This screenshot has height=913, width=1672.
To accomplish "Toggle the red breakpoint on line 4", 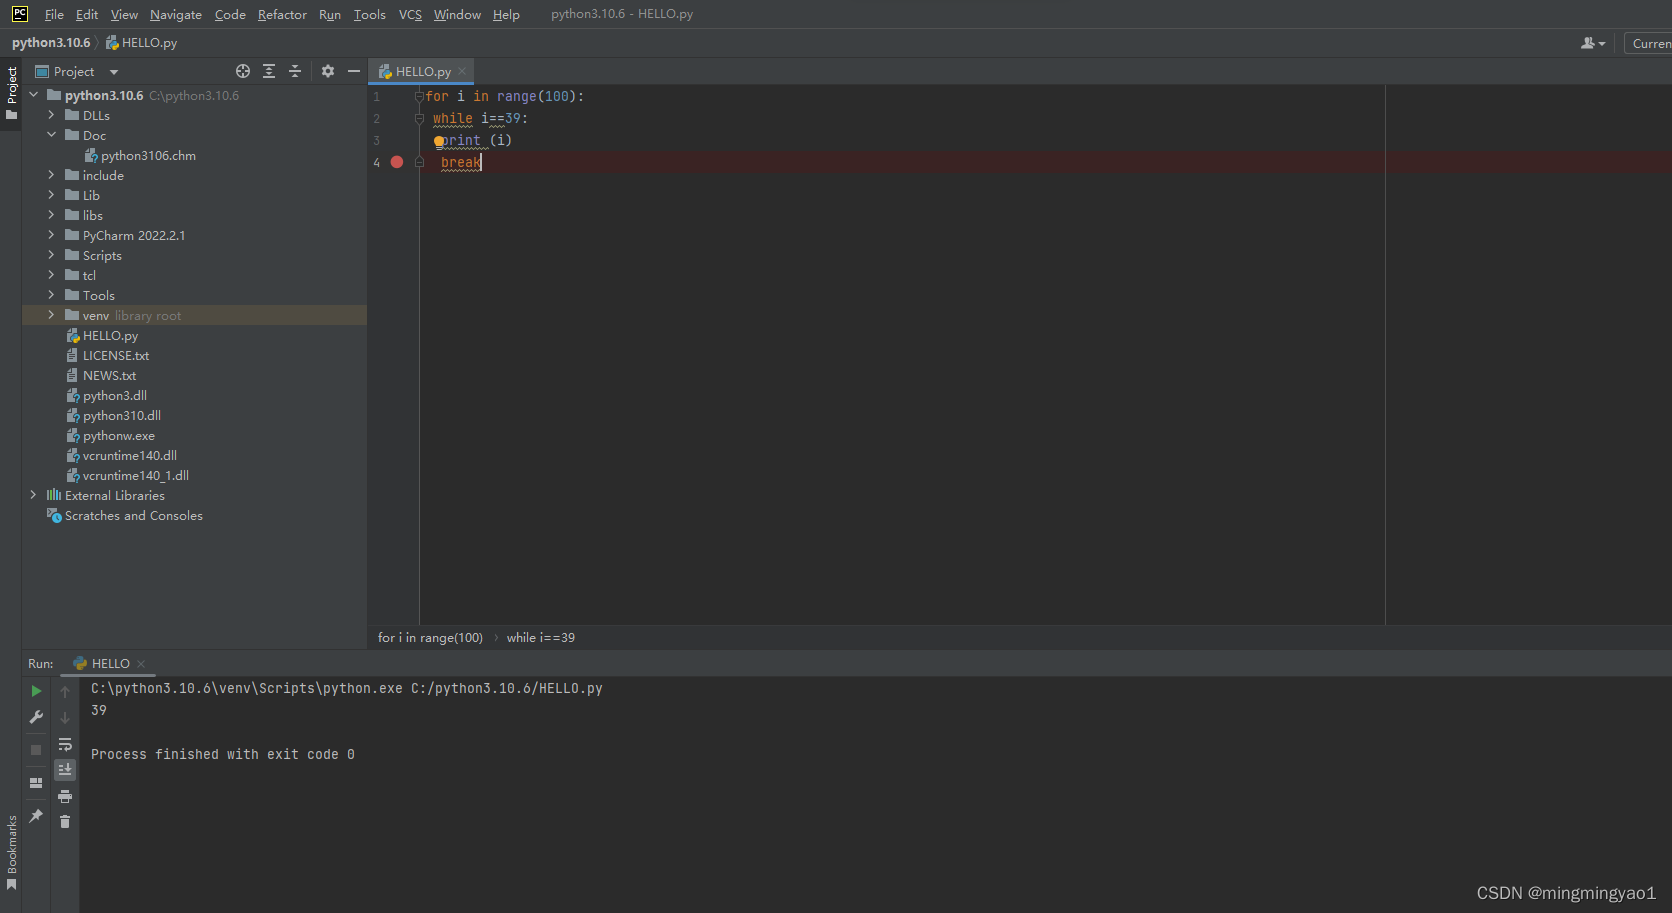I will [396, 162].
